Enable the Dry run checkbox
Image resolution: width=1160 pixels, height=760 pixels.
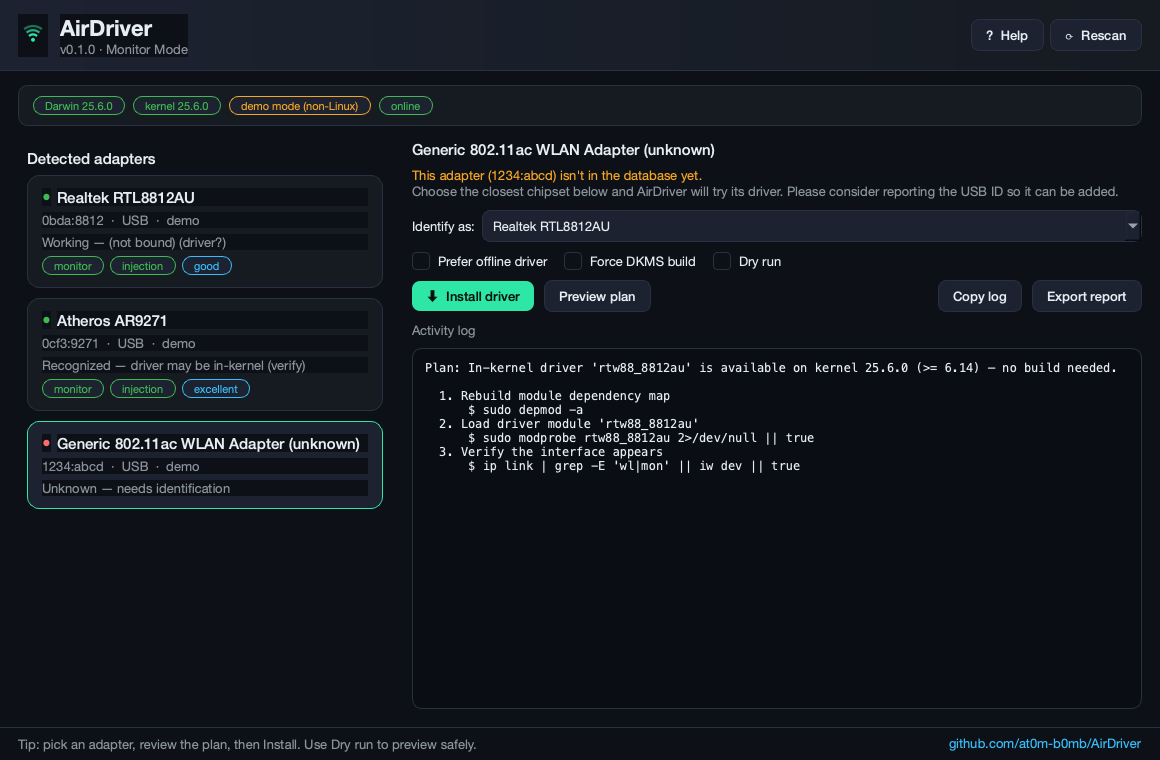(x=722, y=261)
